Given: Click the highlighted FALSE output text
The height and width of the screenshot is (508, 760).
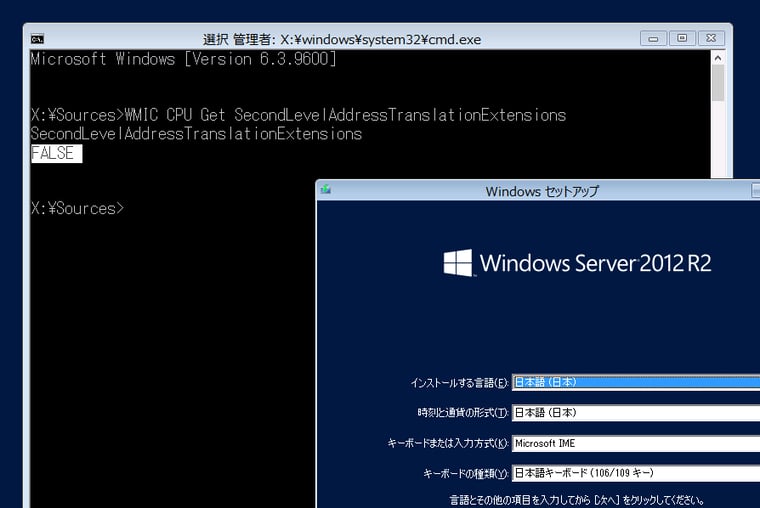Looking at the screenshot, I should [x=56, y=153].
